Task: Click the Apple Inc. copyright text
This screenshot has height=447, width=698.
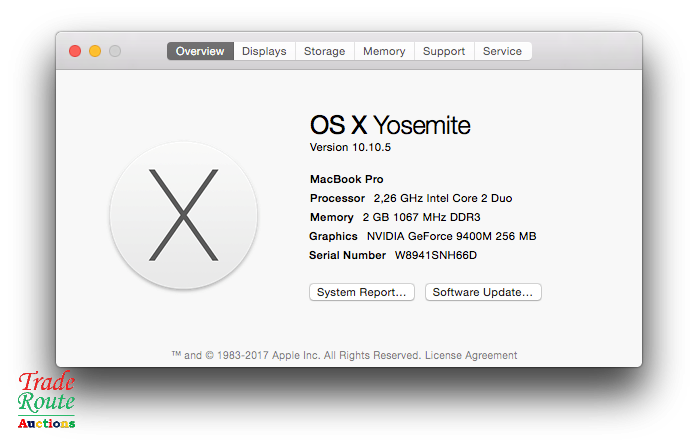Action: (x=296, y=355)
